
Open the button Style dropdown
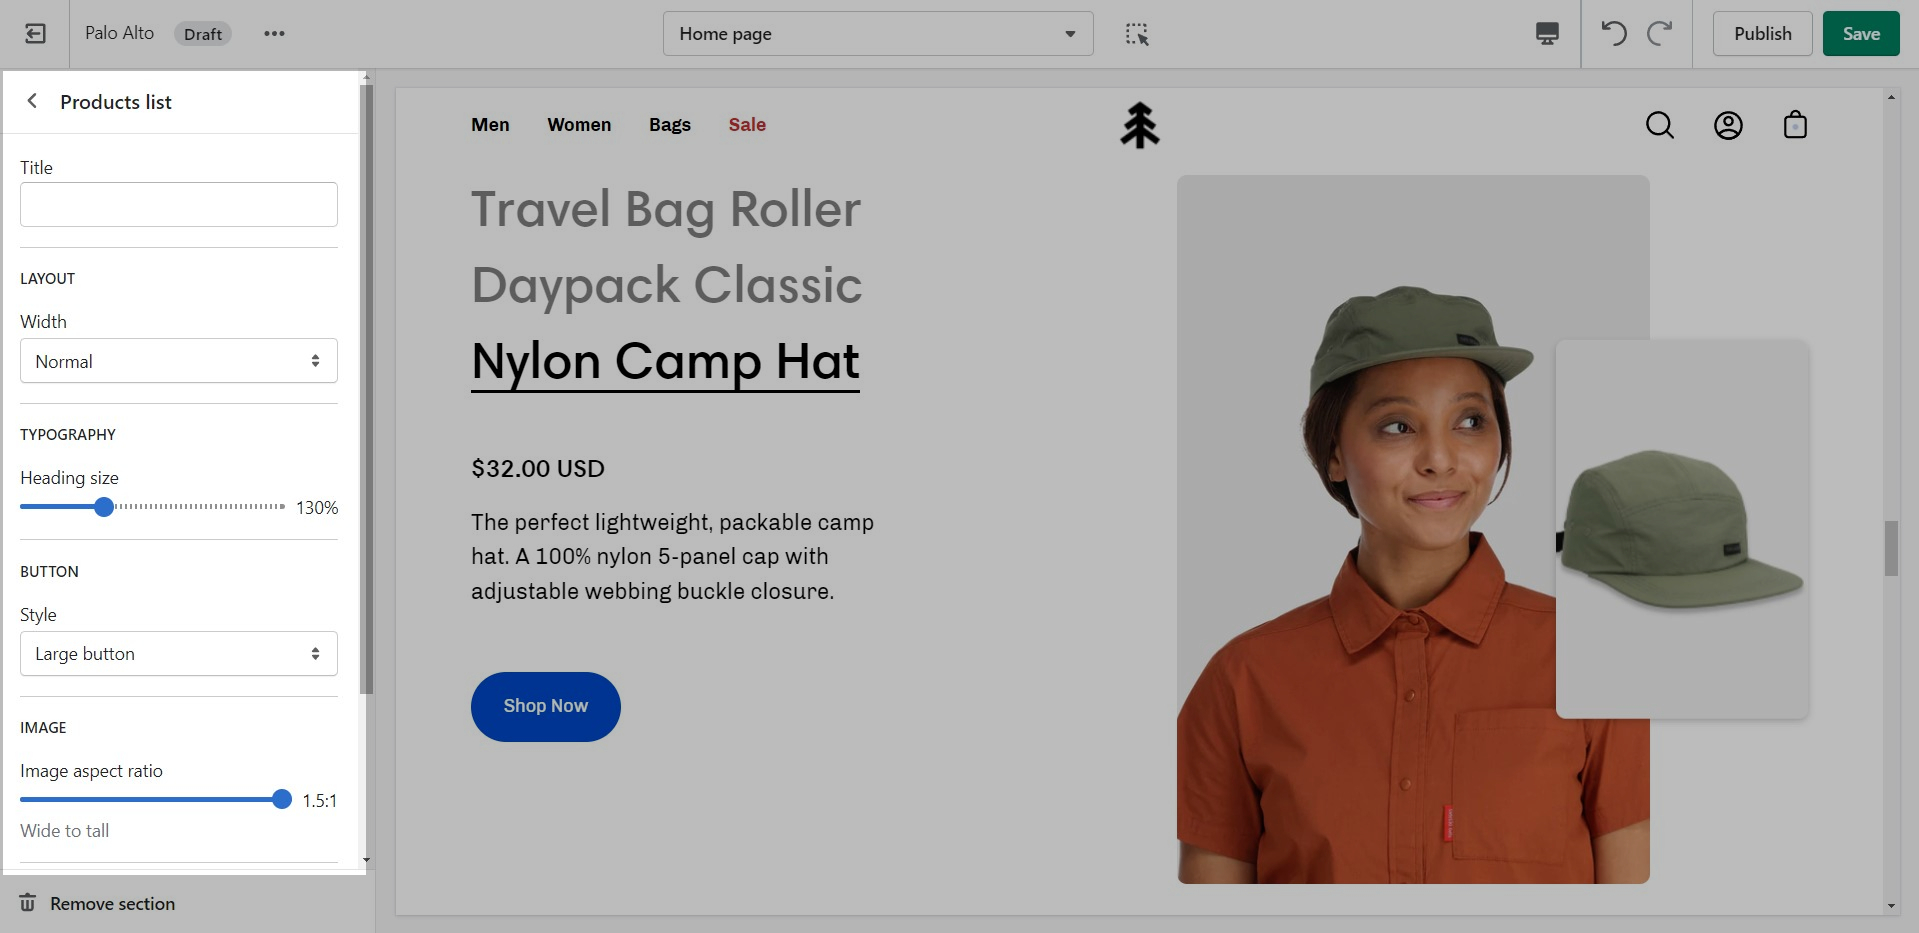click(x=179, y=654)
